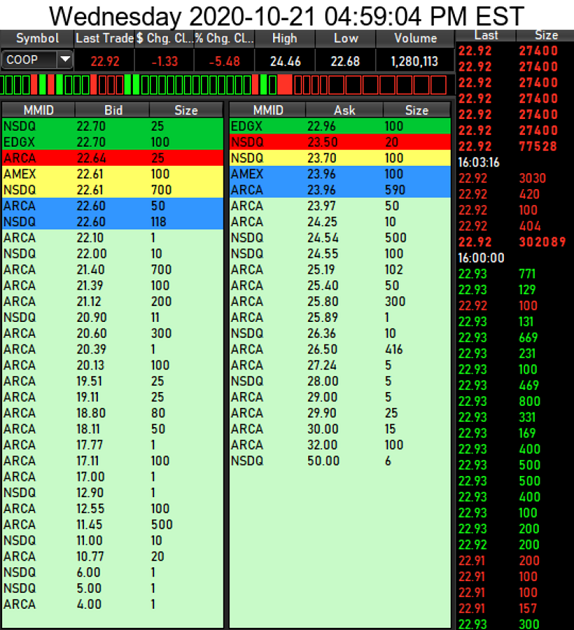
Task: Open the COOP symbol dropdown arrow
Action: click(65, 60)
